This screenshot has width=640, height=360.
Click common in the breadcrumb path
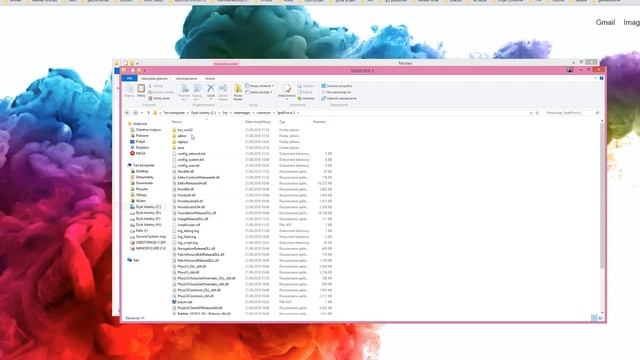[264, 113]
